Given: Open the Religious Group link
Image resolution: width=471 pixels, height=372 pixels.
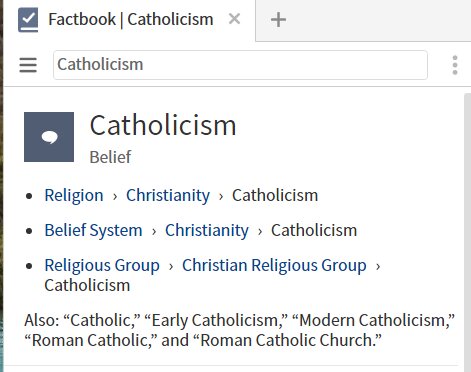Looking at the screenshot, I should tap(102, 265).
